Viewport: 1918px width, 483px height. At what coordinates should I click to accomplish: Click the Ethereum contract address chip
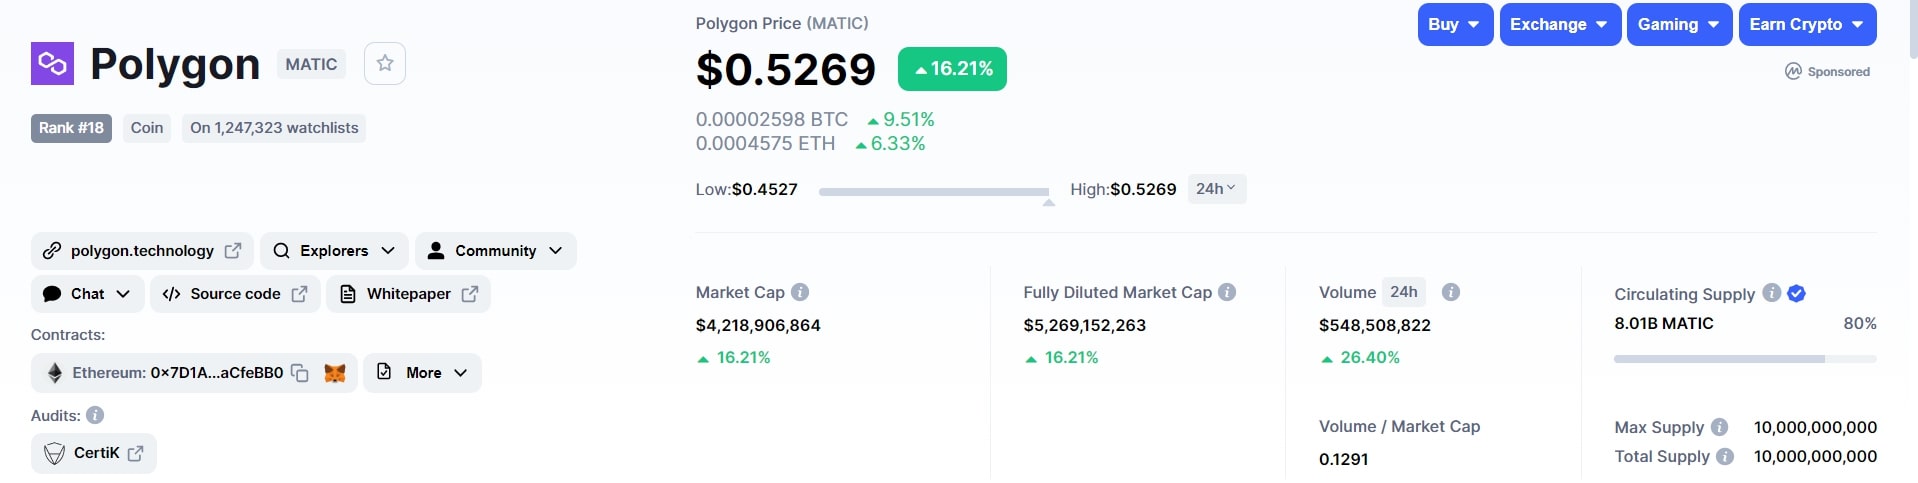click(x=194, y=373)
